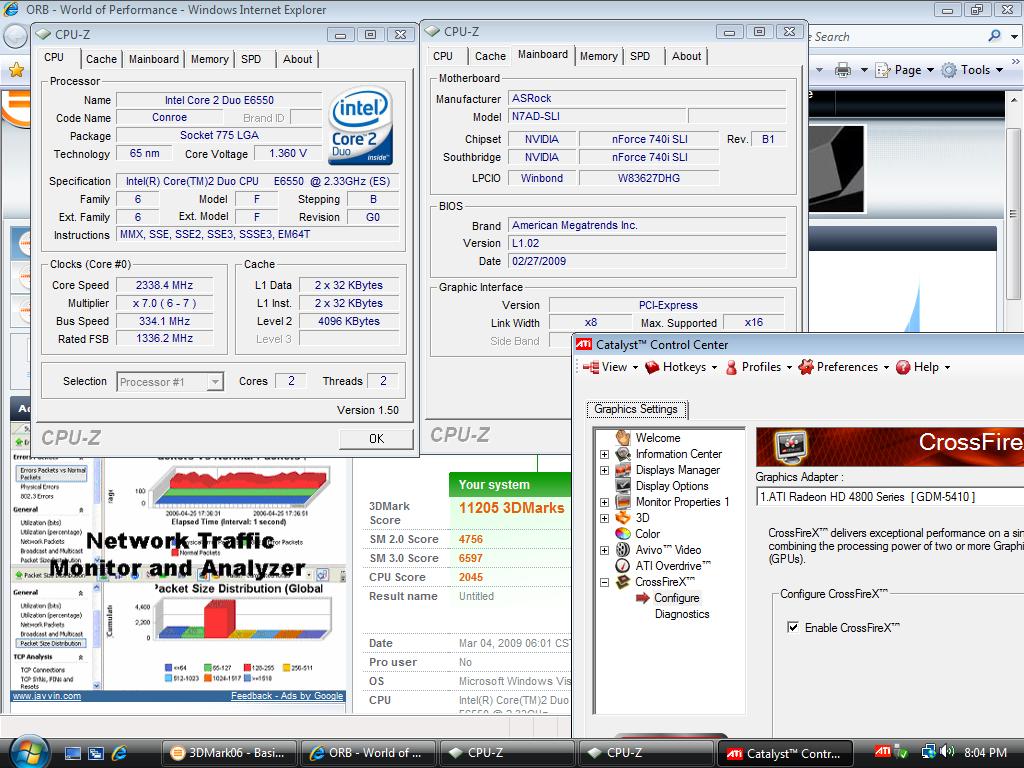
Task: Expand the Avivo Video tree node
Action: coord(605,550)
